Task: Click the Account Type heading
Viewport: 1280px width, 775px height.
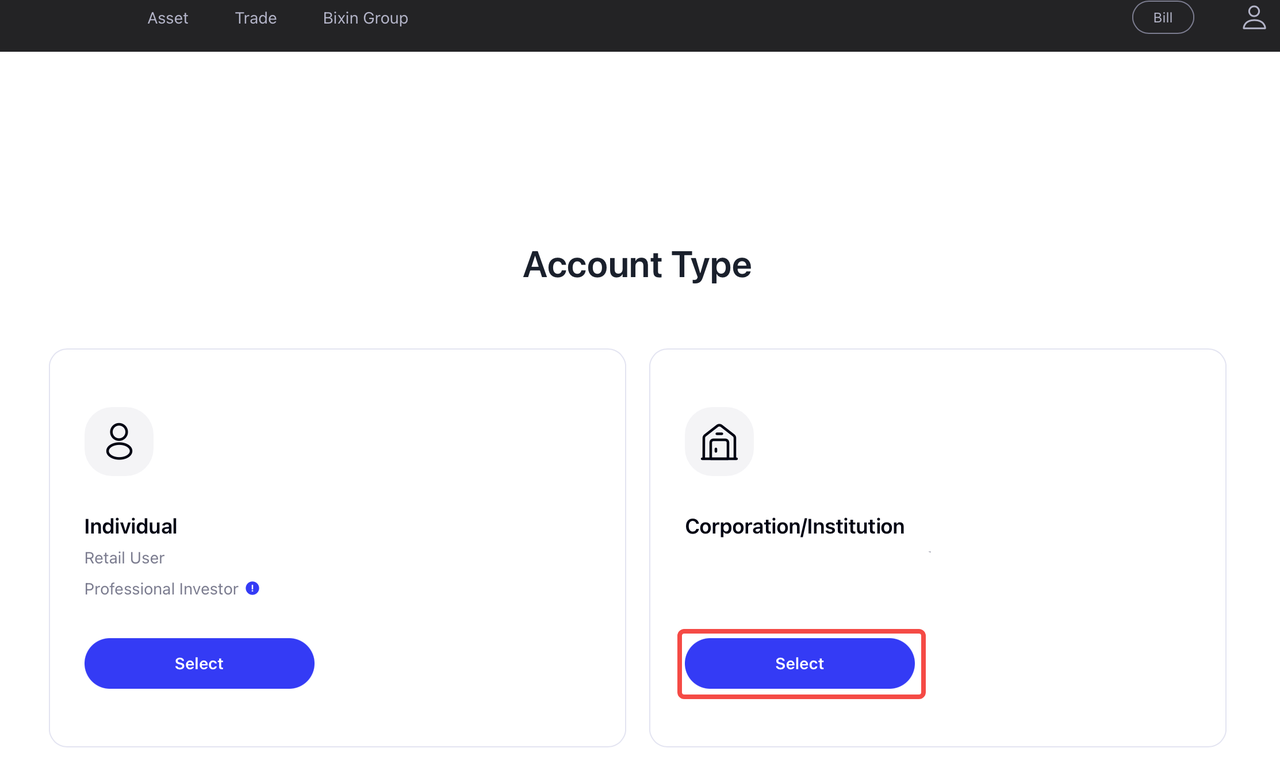Action: click(x=637, y=264)
